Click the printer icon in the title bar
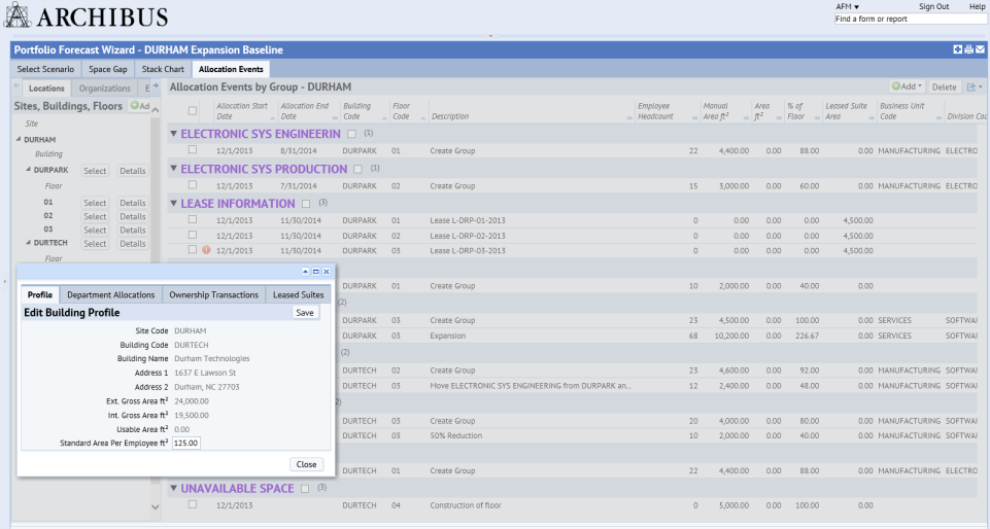The width and height of the screenshot is (990, 529). click(969, 49)
